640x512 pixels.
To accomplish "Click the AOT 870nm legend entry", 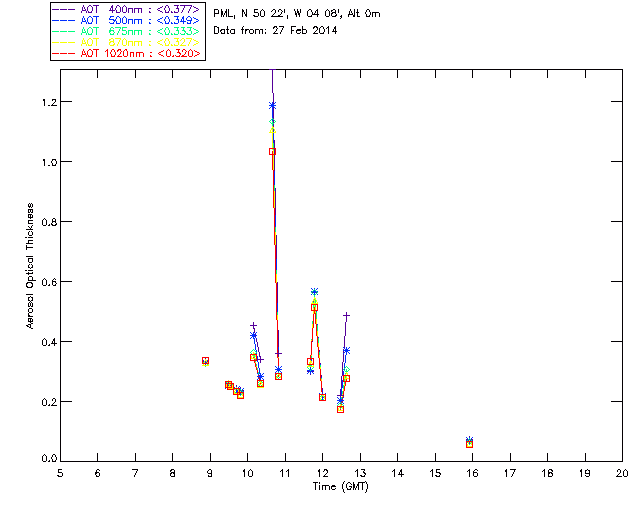I will (x=126, y=42).
